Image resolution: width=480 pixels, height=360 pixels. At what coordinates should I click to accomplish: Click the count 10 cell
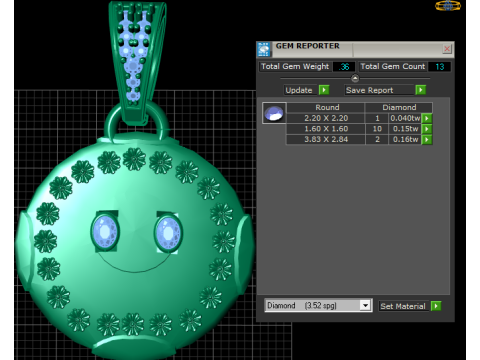[x=377, y=129]
